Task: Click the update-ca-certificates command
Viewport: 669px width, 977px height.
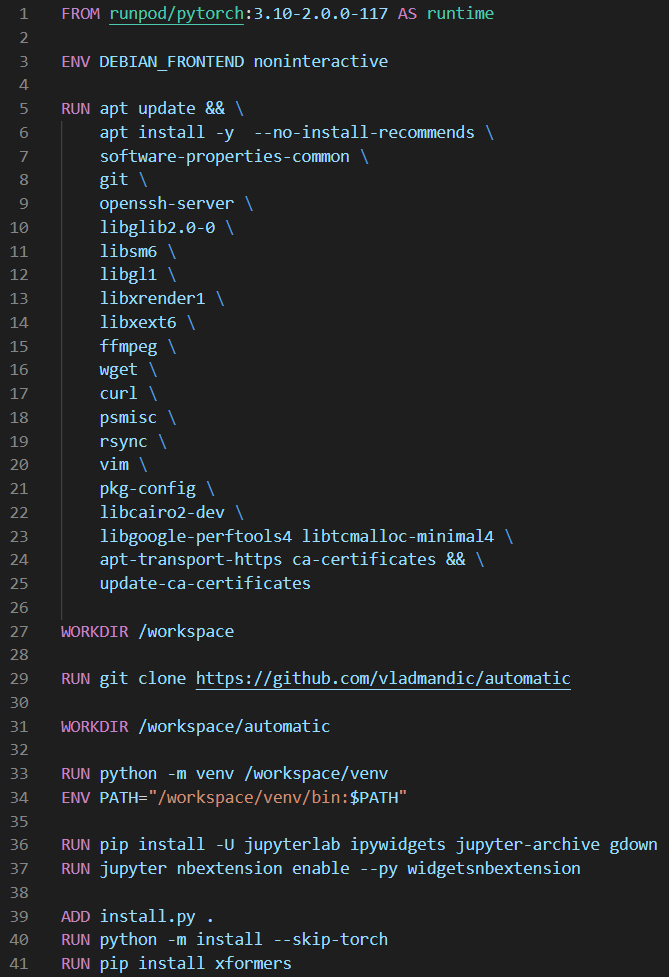Action: (x=205, y=584)
